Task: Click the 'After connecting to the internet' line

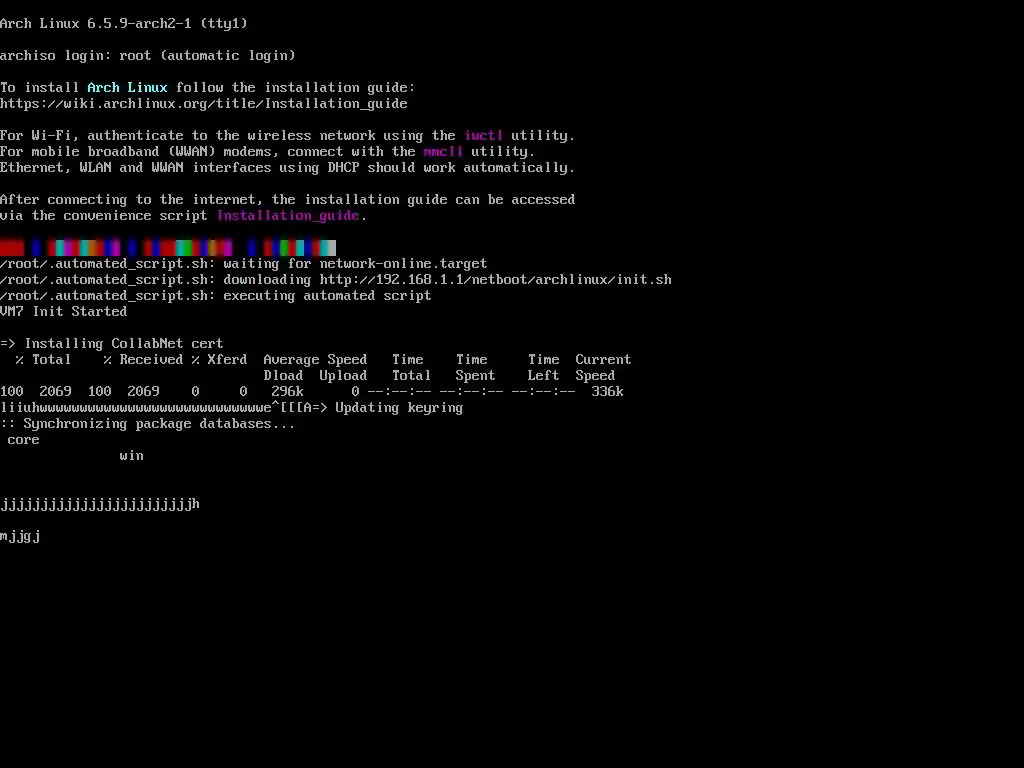Action: pyautogui.click(x=287, y=199)
